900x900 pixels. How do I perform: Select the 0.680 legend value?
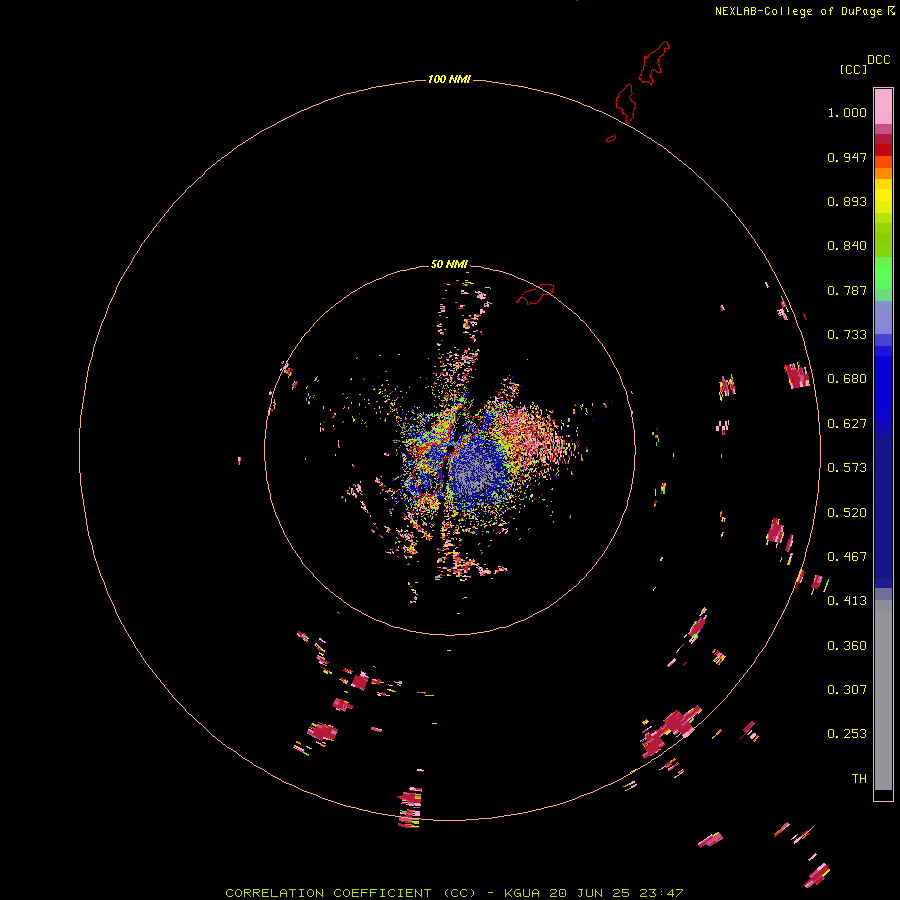click(847, 379)
